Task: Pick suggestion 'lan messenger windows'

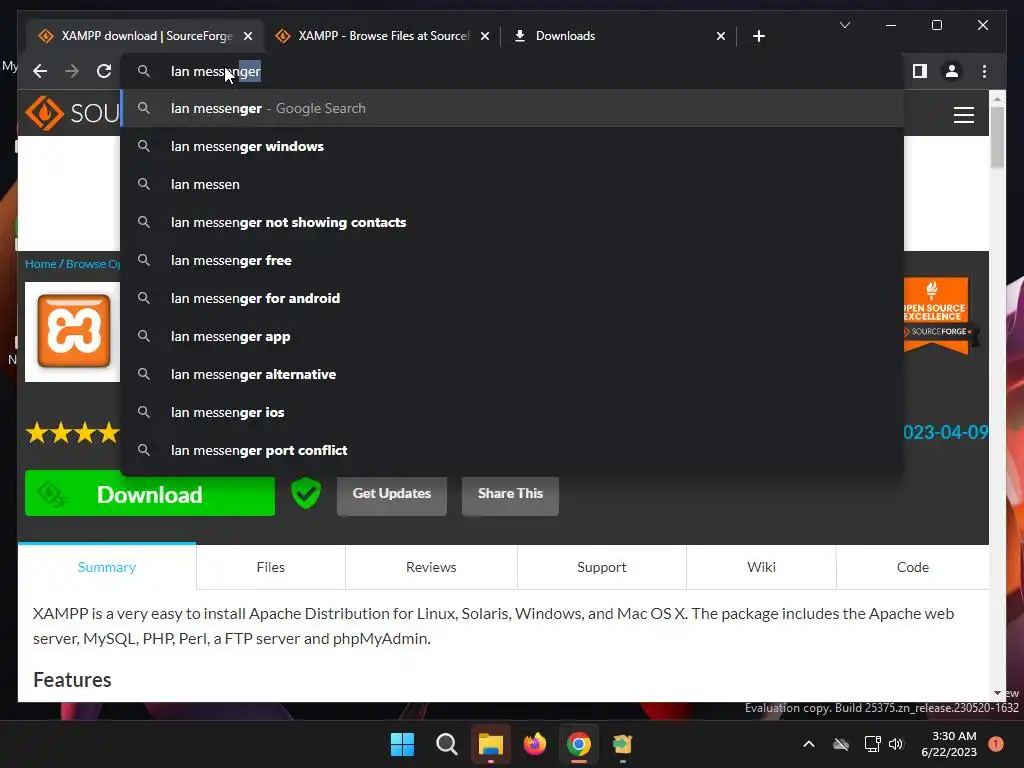Action: pyautogui.click(x=512, y=146)
